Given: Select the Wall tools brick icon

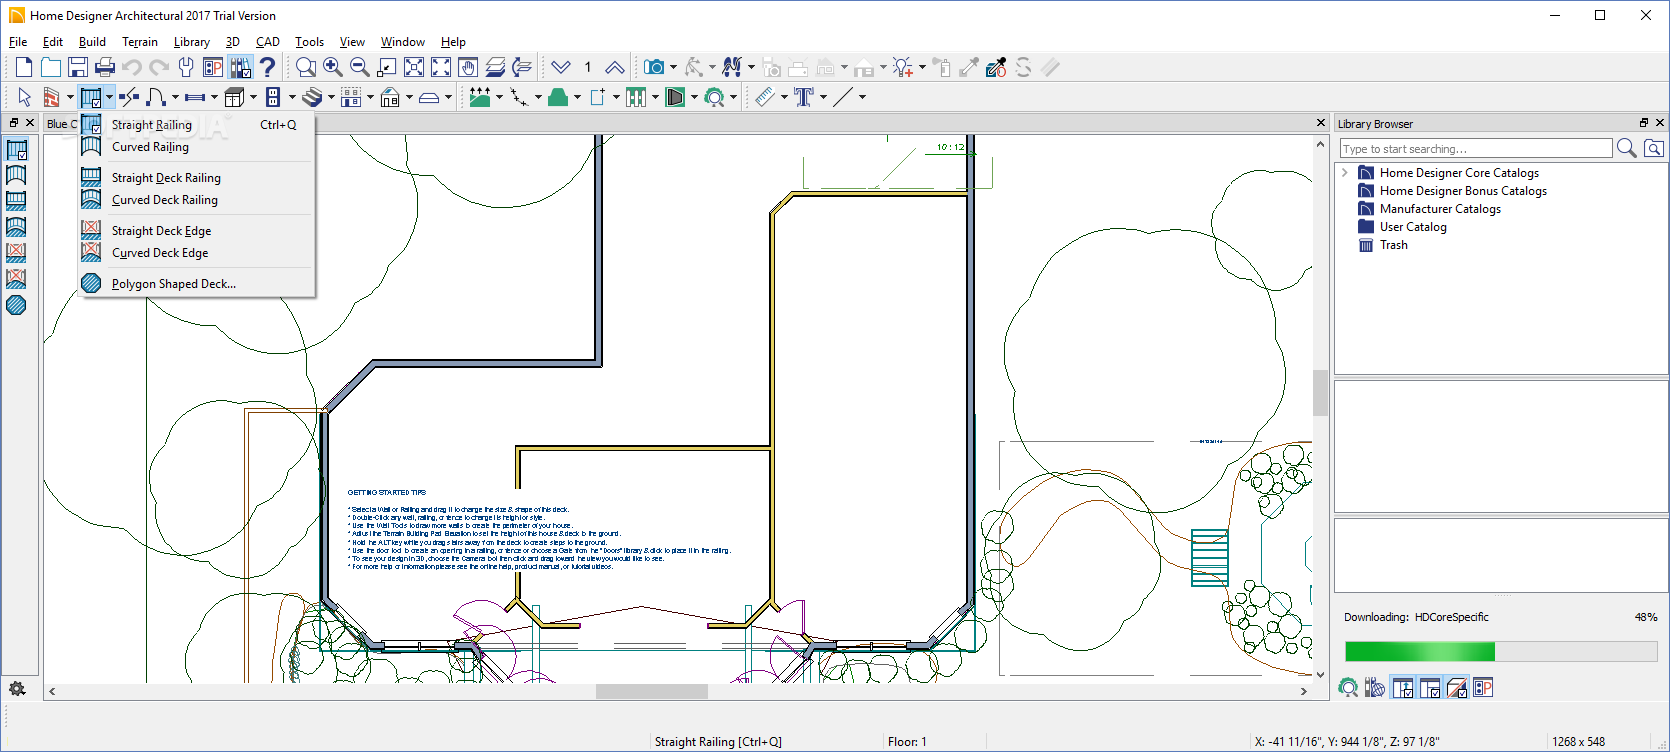Looking at the screenshot, I should (51, 97).
